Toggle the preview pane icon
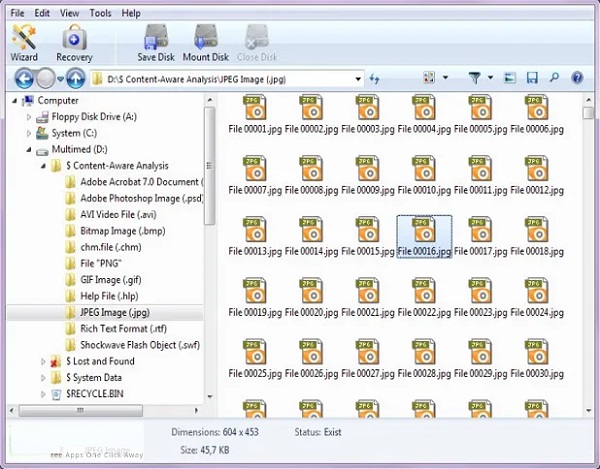Image resolution: width=600 pixels, height=469 pixels. (x=510, y=78)
